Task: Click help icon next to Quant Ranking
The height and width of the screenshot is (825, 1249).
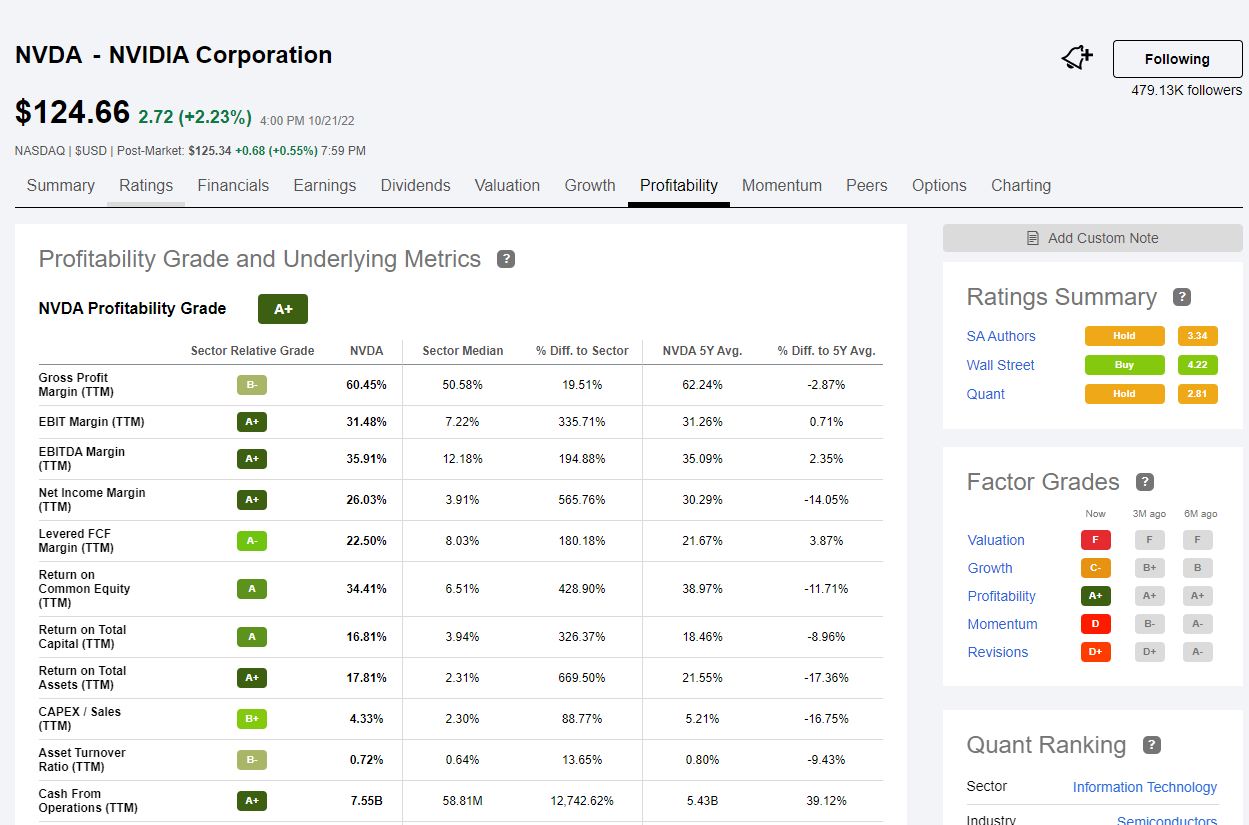Action: (1152, 745)
